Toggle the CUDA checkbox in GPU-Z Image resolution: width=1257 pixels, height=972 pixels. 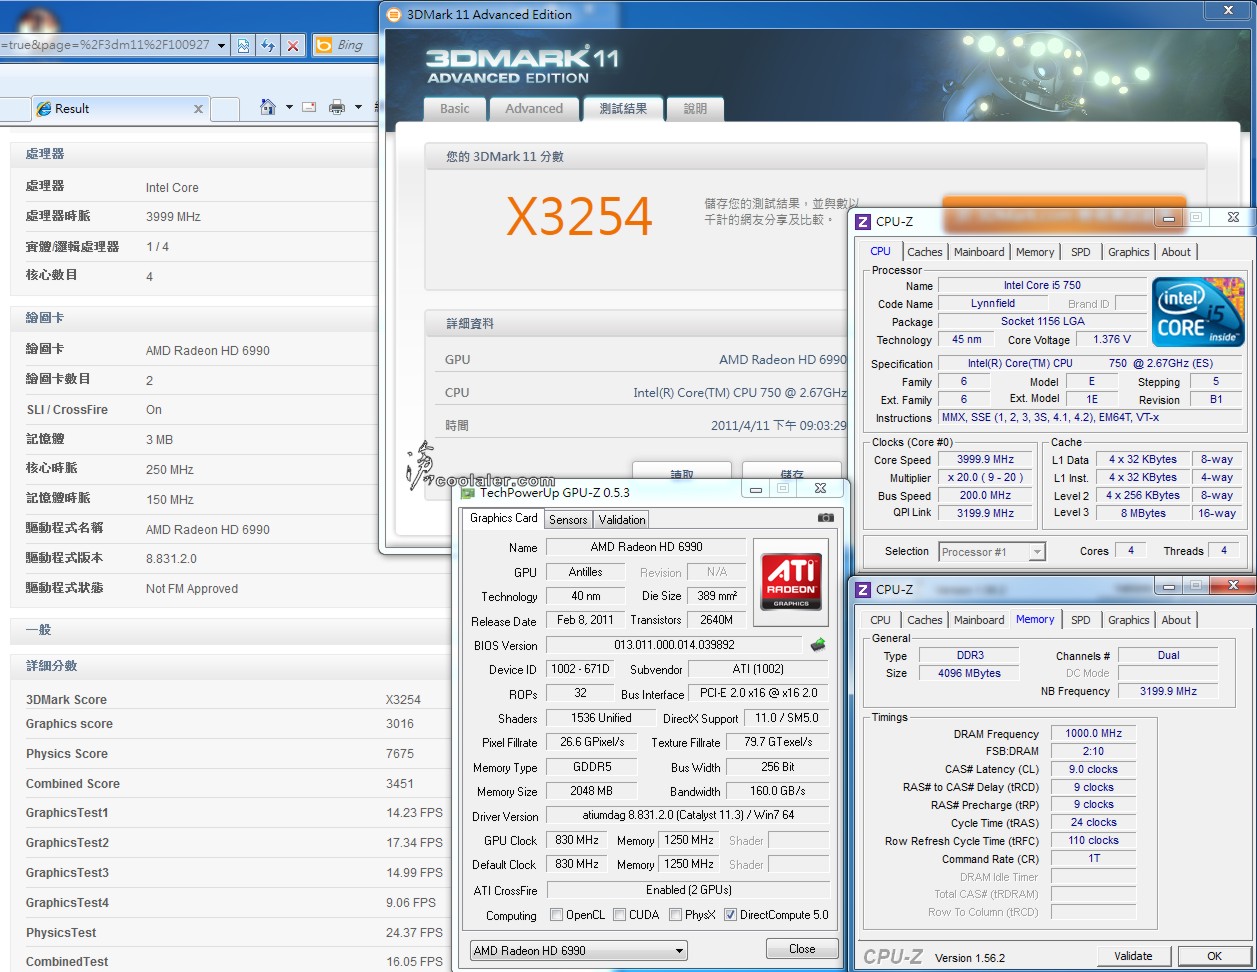click(x=620, y=915)
